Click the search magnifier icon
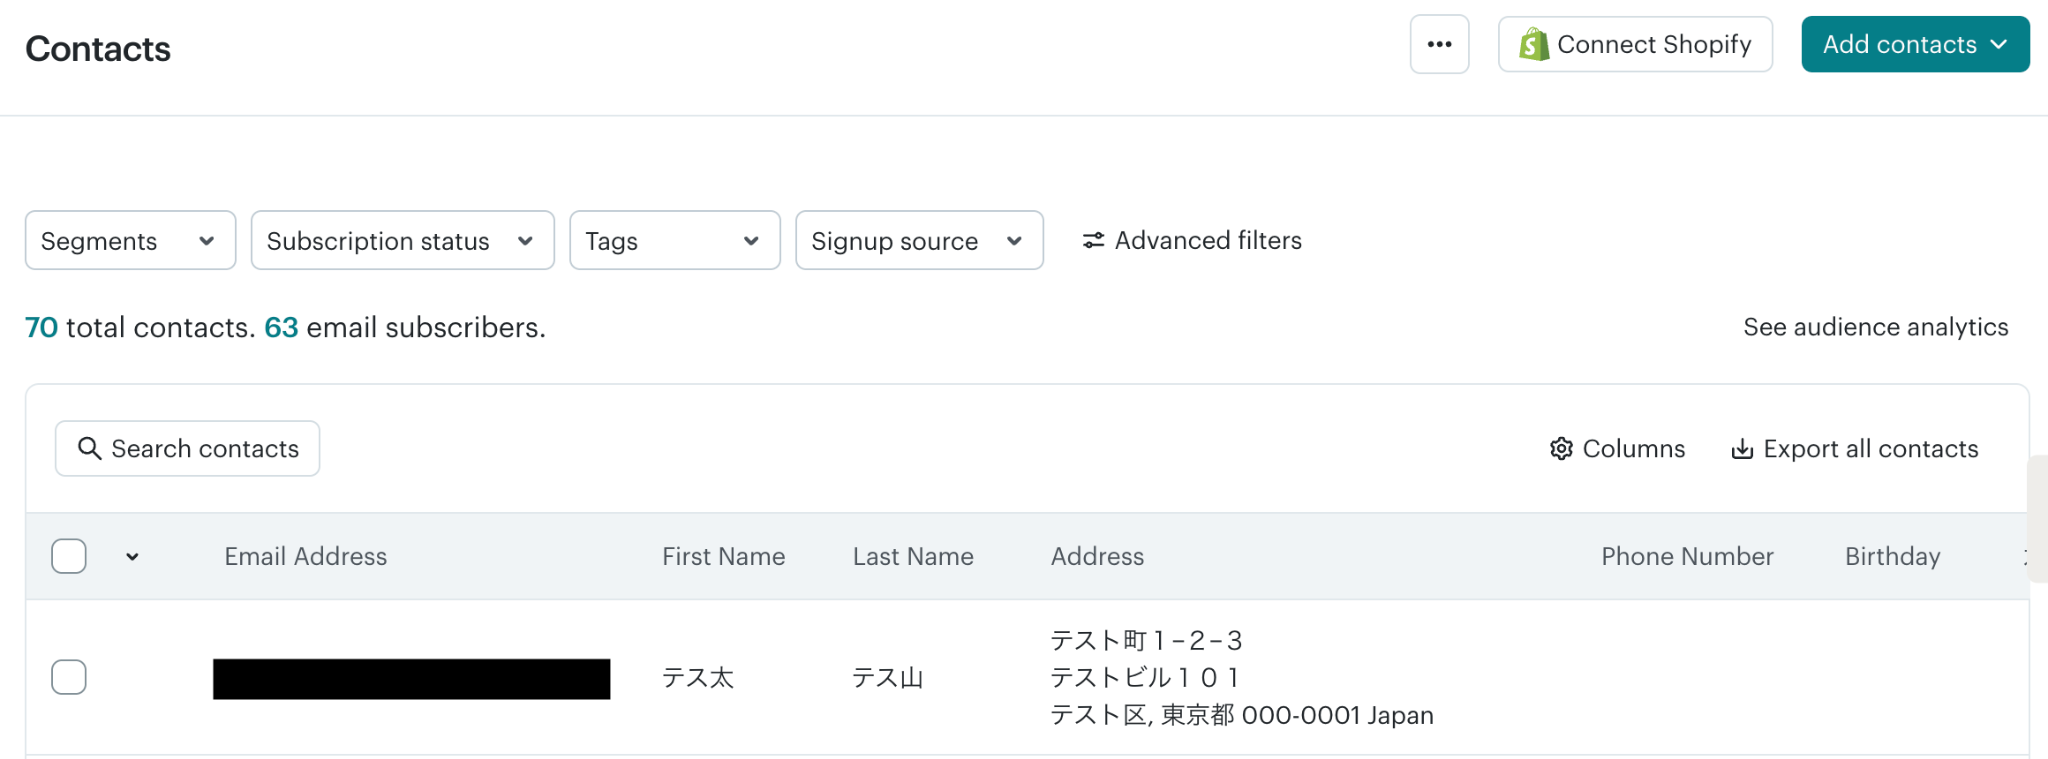This screenshot has height=759, width=2048. [90, 449]
